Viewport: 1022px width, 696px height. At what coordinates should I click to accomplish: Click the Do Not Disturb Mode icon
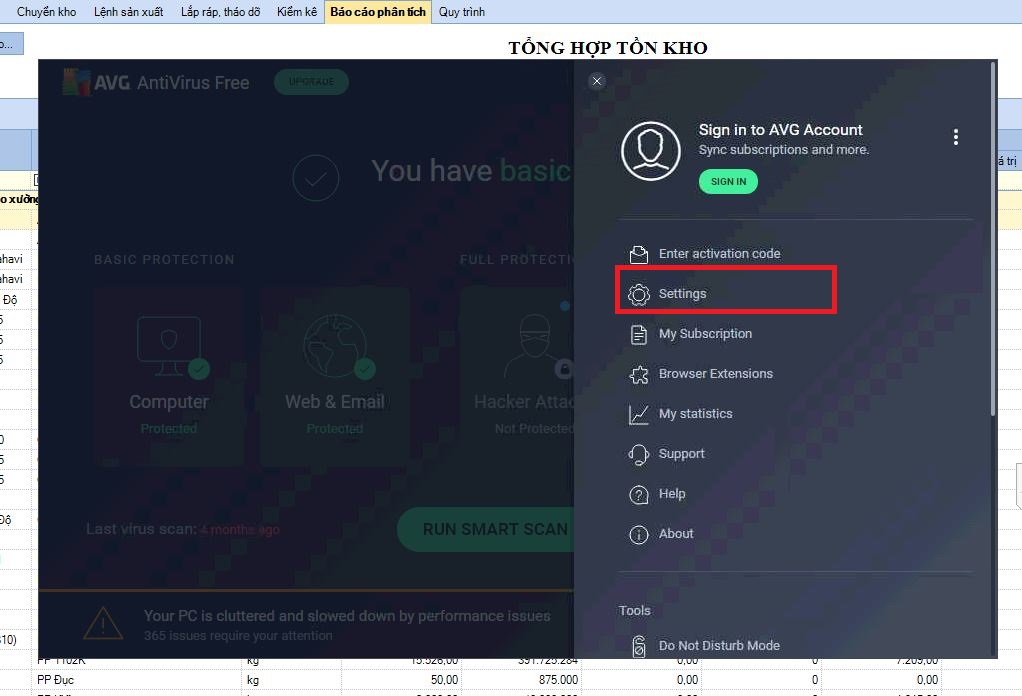click(x=639, y=646)
